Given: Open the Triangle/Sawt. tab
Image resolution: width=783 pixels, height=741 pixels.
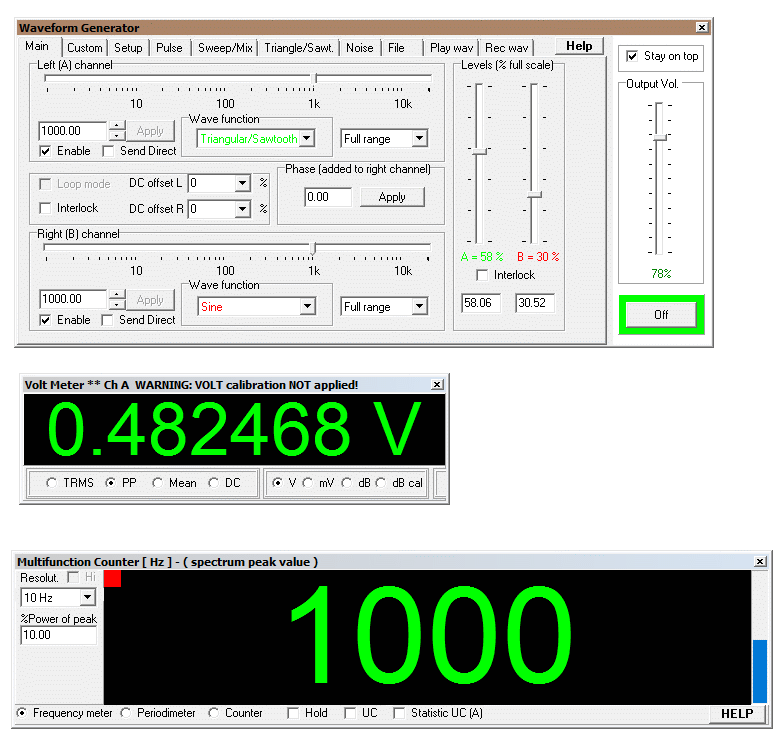Looking at the screenshot, I should [299, 48].
